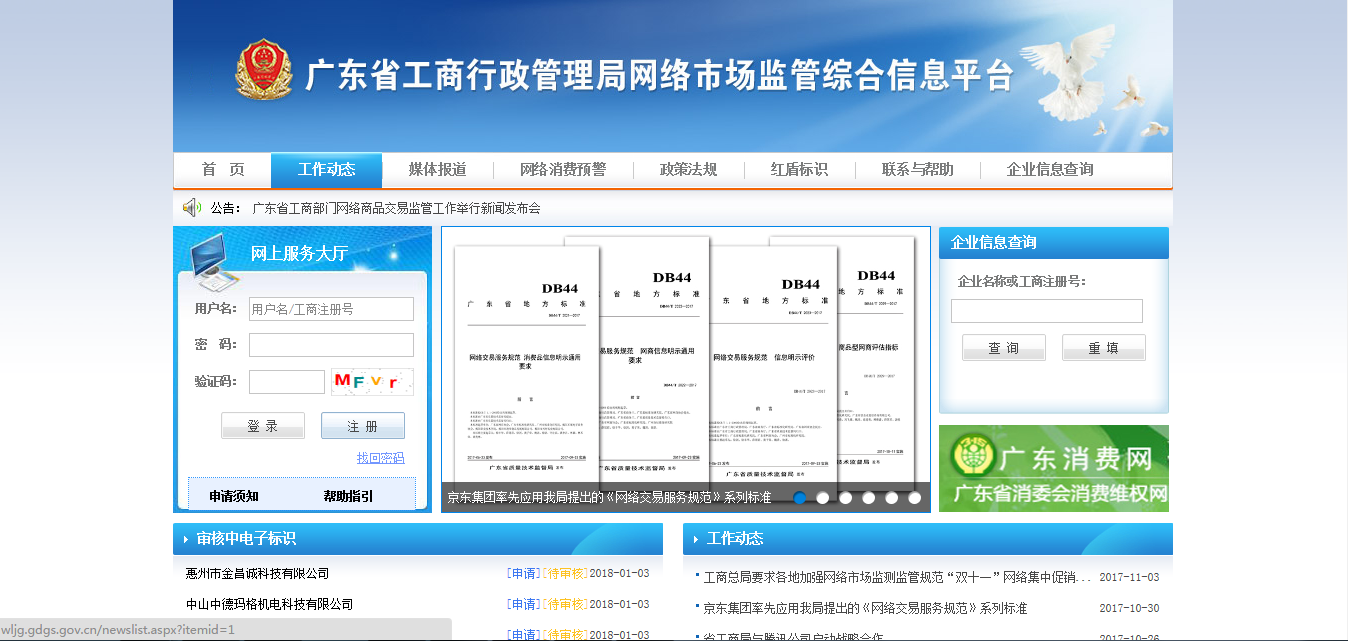Click the national emblem logo in header
The image size is (1348, 641).
tap(265, 69)
